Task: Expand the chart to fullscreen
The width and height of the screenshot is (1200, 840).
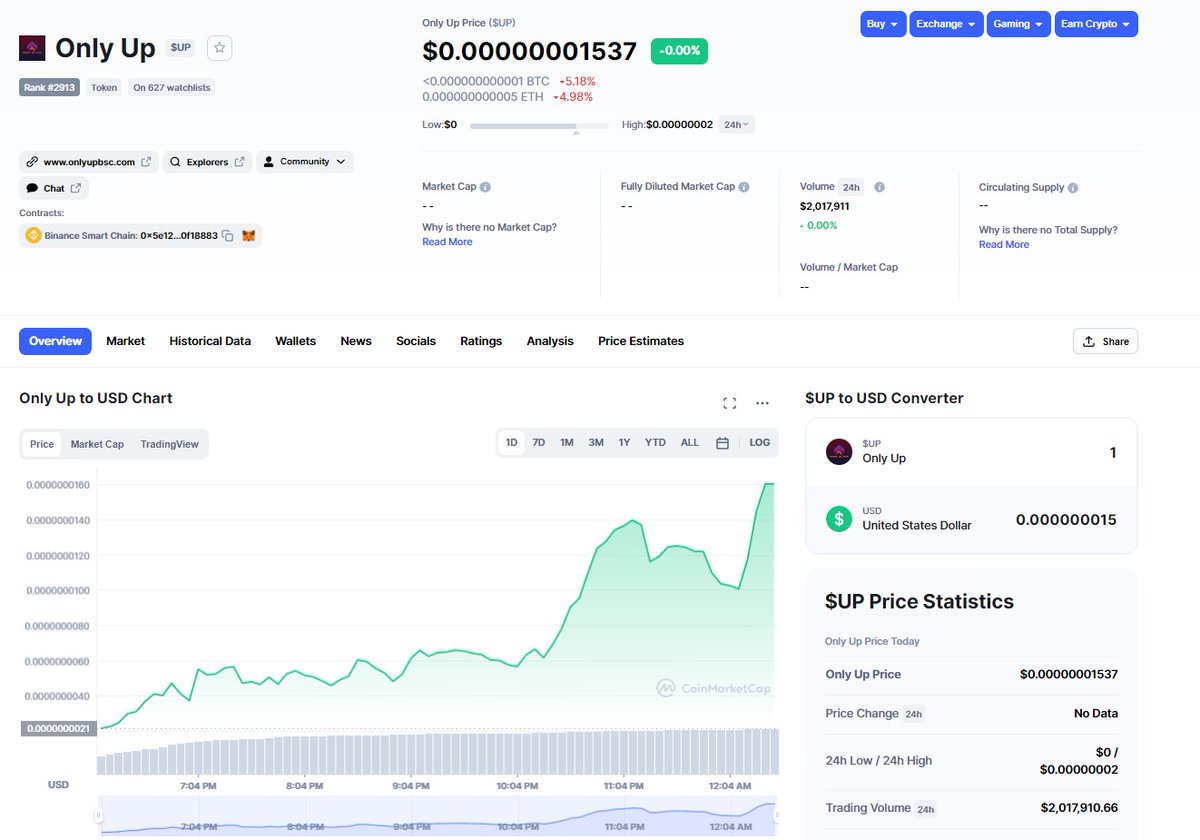Action: 729,402
